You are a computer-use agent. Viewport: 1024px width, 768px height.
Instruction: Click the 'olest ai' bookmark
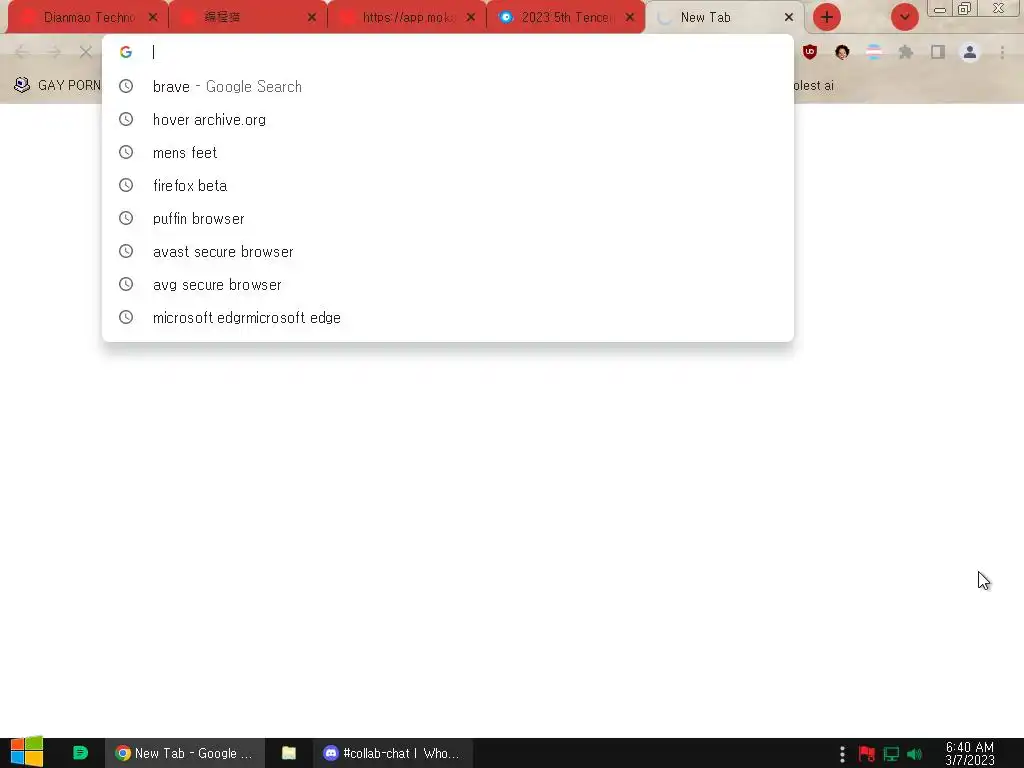[814, 86]
